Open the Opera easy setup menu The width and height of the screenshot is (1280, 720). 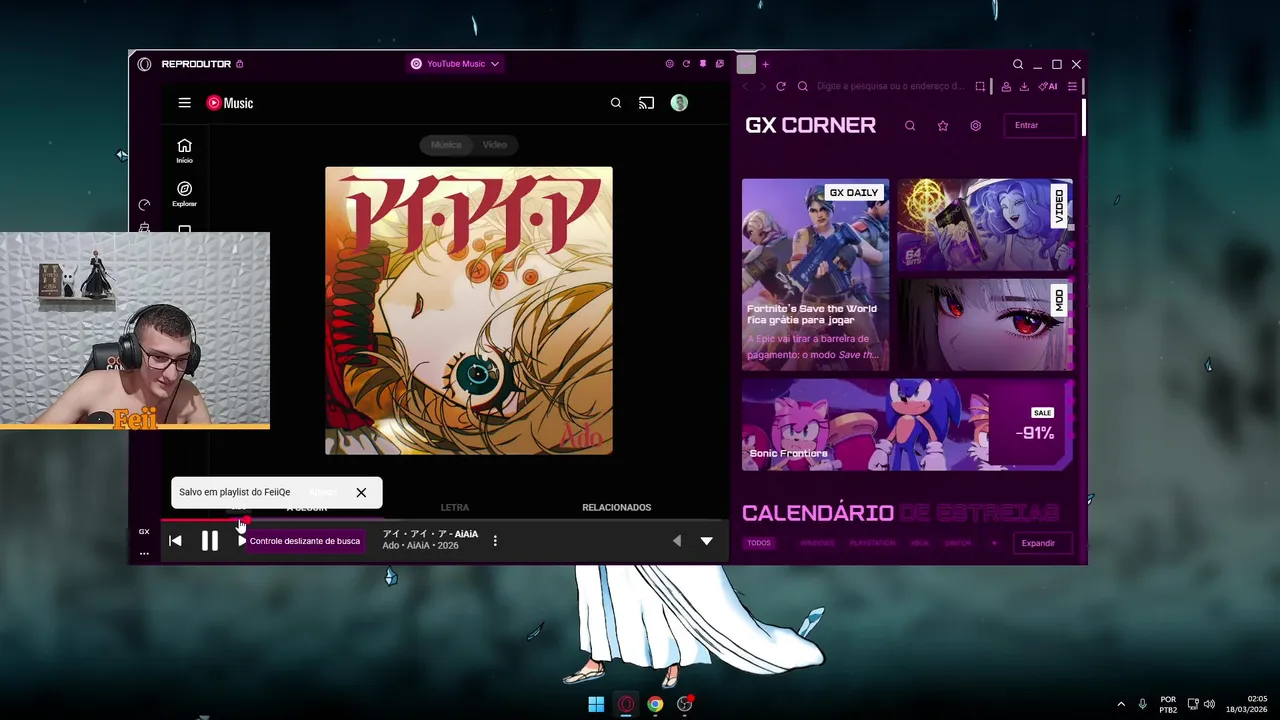1072,87
